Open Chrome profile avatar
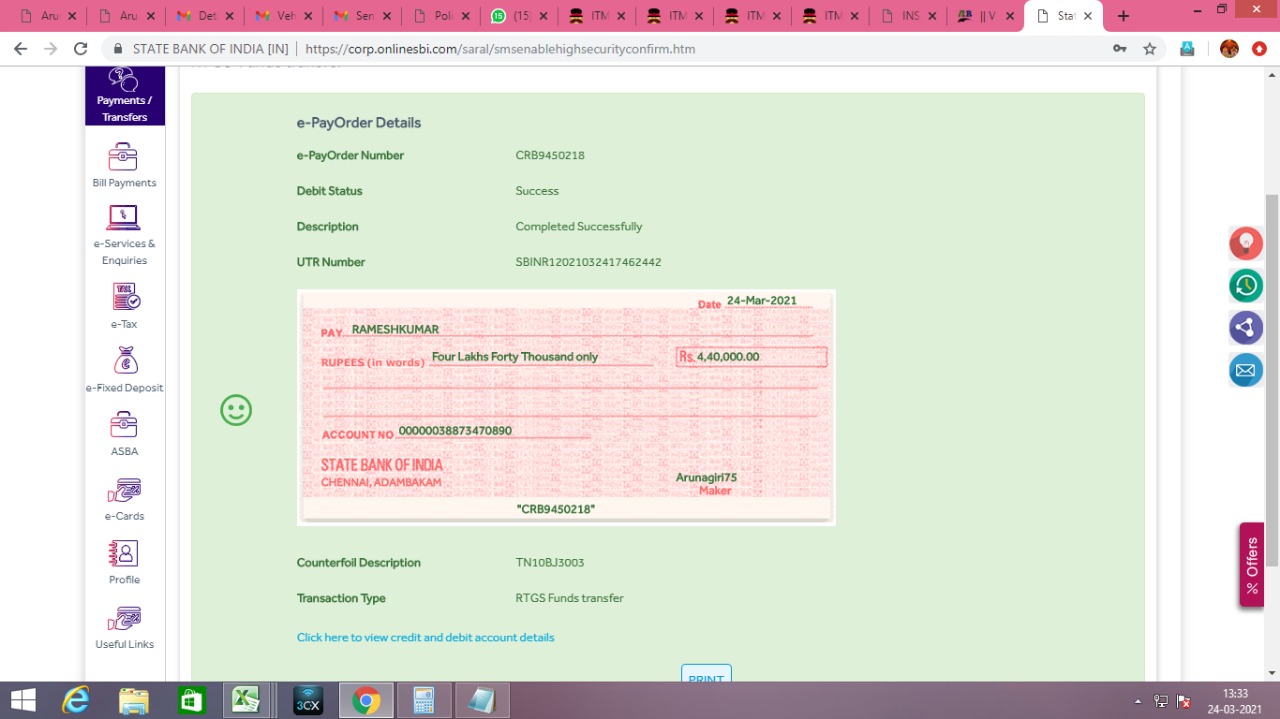The image size is (1280, 719). click(1229, 48)
